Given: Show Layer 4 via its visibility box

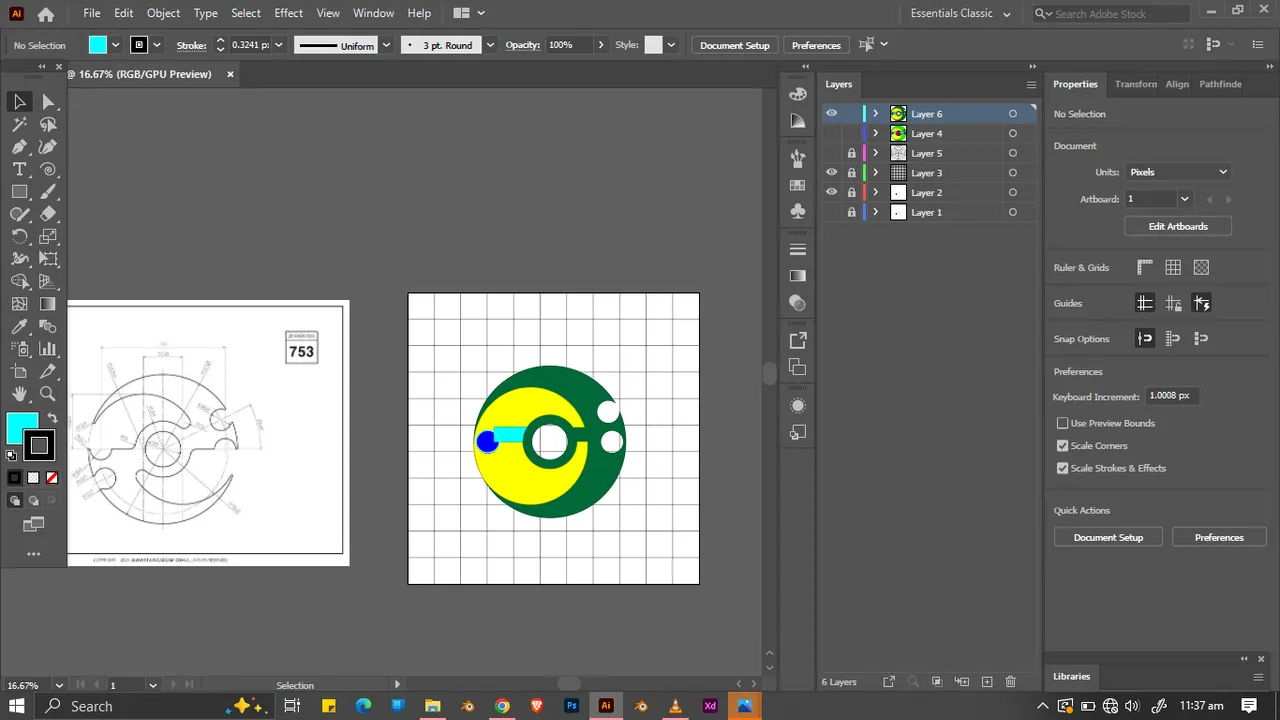Looking at the screenshot, I should 831,133.
